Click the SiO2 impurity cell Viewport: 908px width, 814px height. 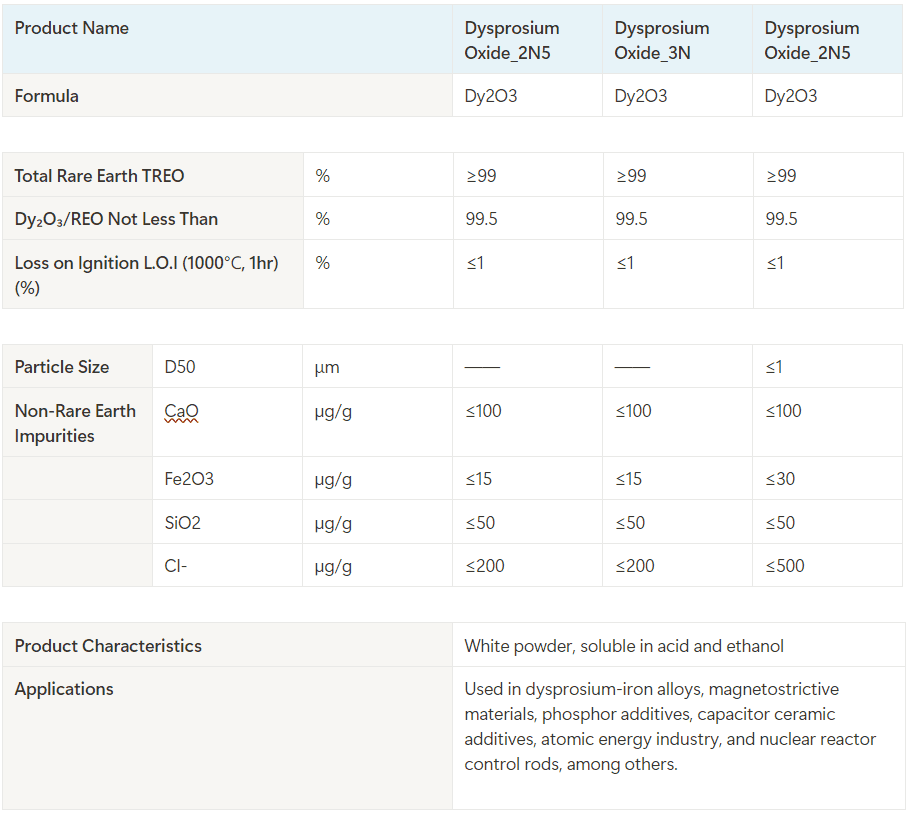pyautogui.click(x=182, y=523)
